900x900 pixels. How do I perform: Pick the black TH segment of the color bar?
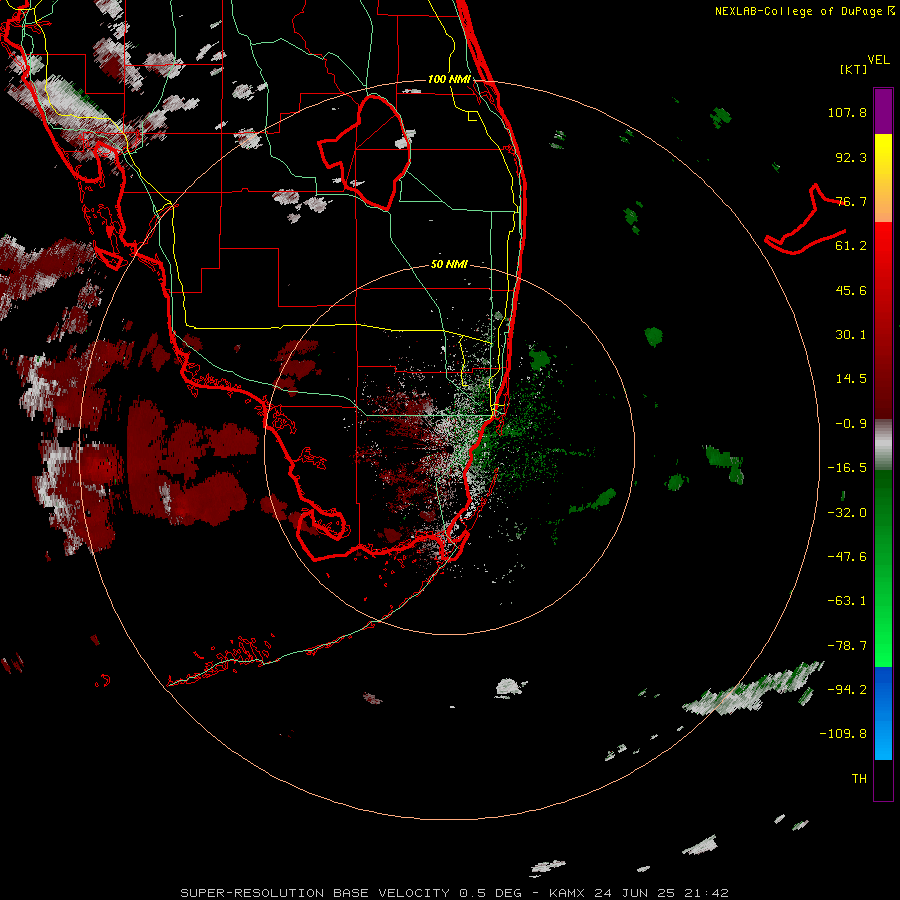coord(883,779)
